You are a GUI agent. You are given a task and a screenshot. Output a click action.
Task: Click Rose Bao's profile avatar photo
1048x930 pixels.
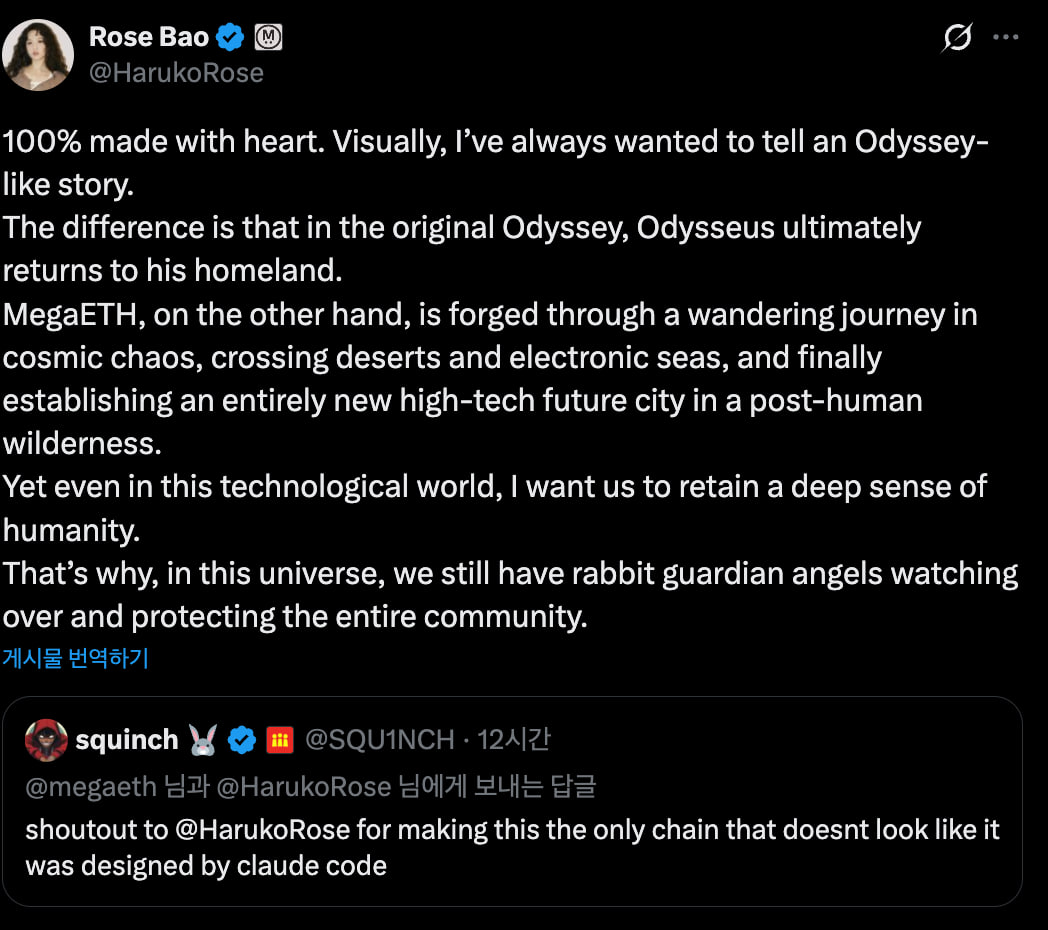click(39, 55)
